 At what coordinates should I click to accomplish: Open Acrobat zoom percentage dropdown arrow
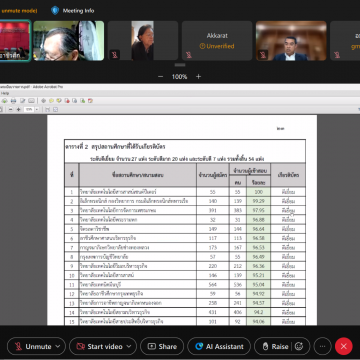pyautogui.click(x=37, y=109)
